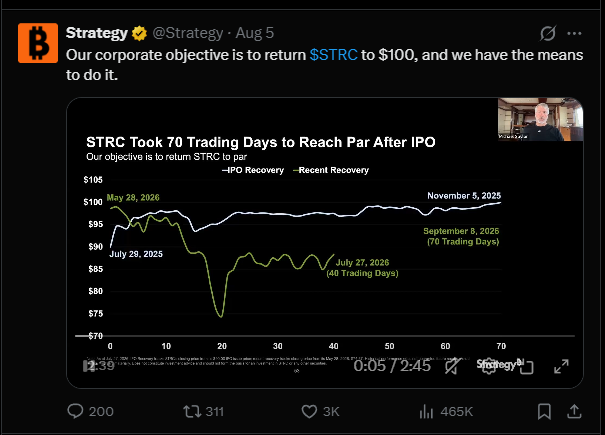Expand video to fullscreen
The image size is (605, 435).
[x=561, y=366]
